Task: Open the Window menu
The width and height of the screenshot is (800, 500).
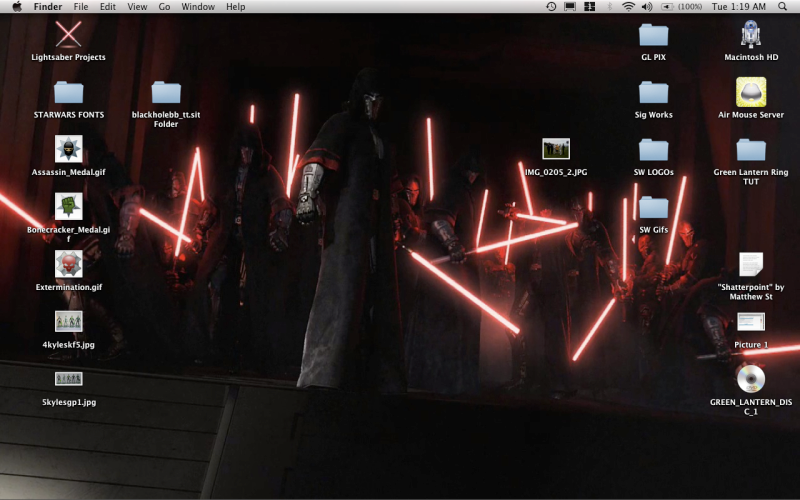Action: [198, 7]
